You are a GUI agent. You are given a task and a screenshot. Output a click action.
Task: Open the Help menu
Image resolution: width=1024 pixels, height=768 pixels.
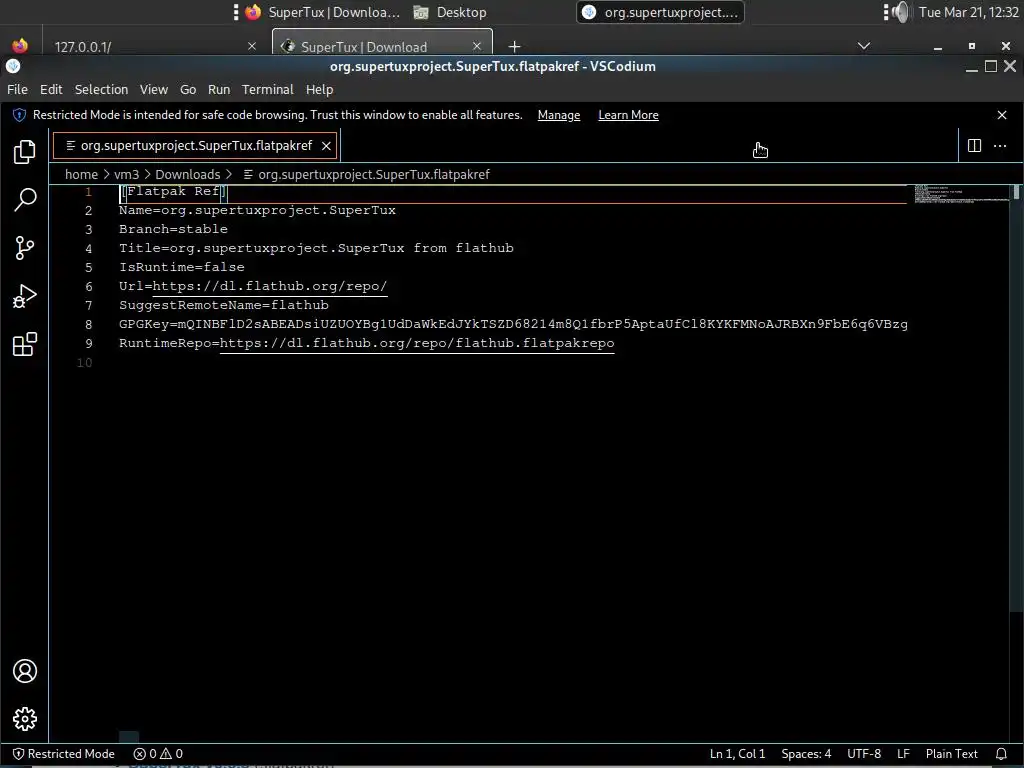click(319, 89)
